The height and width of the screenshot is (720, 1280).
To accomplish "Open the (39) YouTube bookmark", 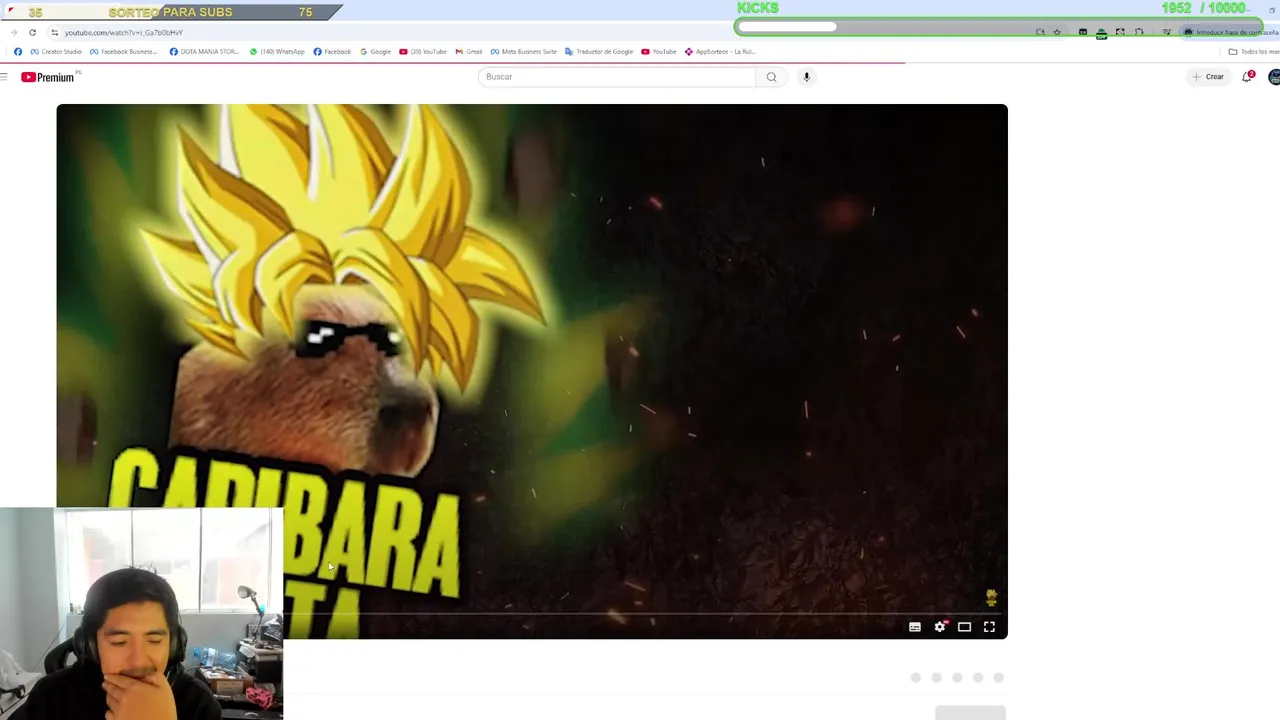I will (423, 52).
